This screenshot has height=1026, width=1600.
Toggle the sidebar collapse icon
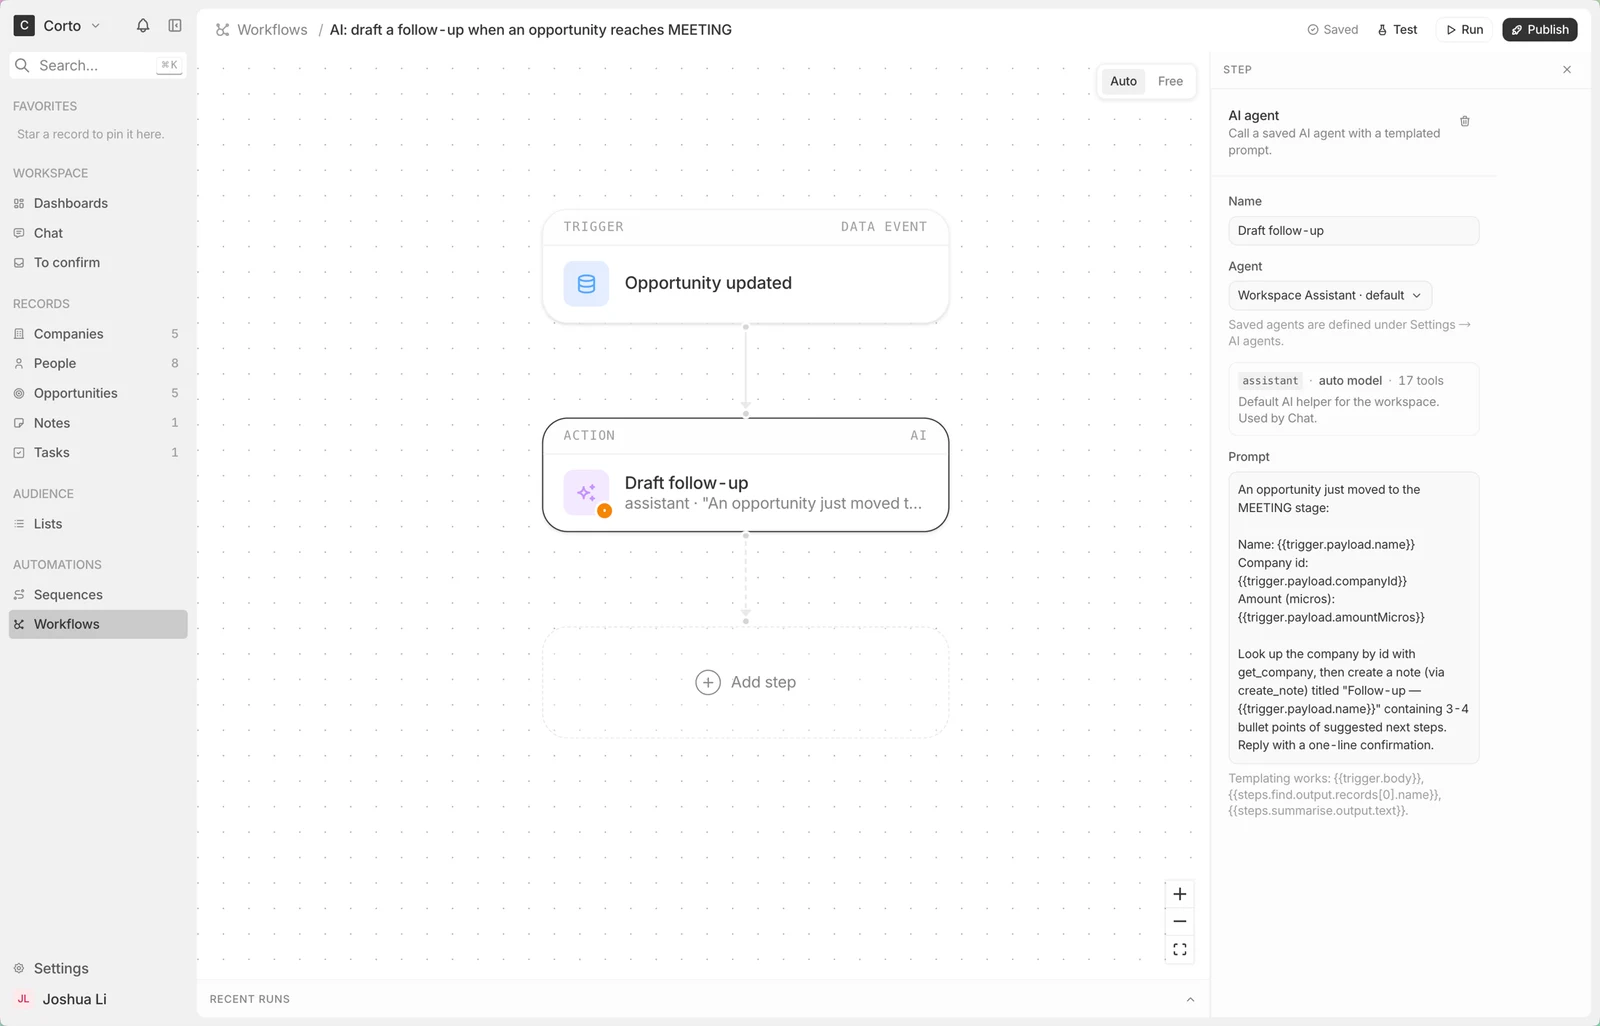click(175, 26)
